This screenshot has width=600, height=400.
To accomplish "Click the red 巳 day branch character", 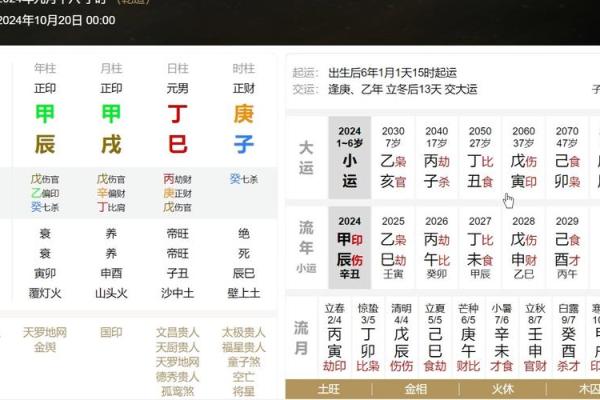I will click(x=177, y=144).
